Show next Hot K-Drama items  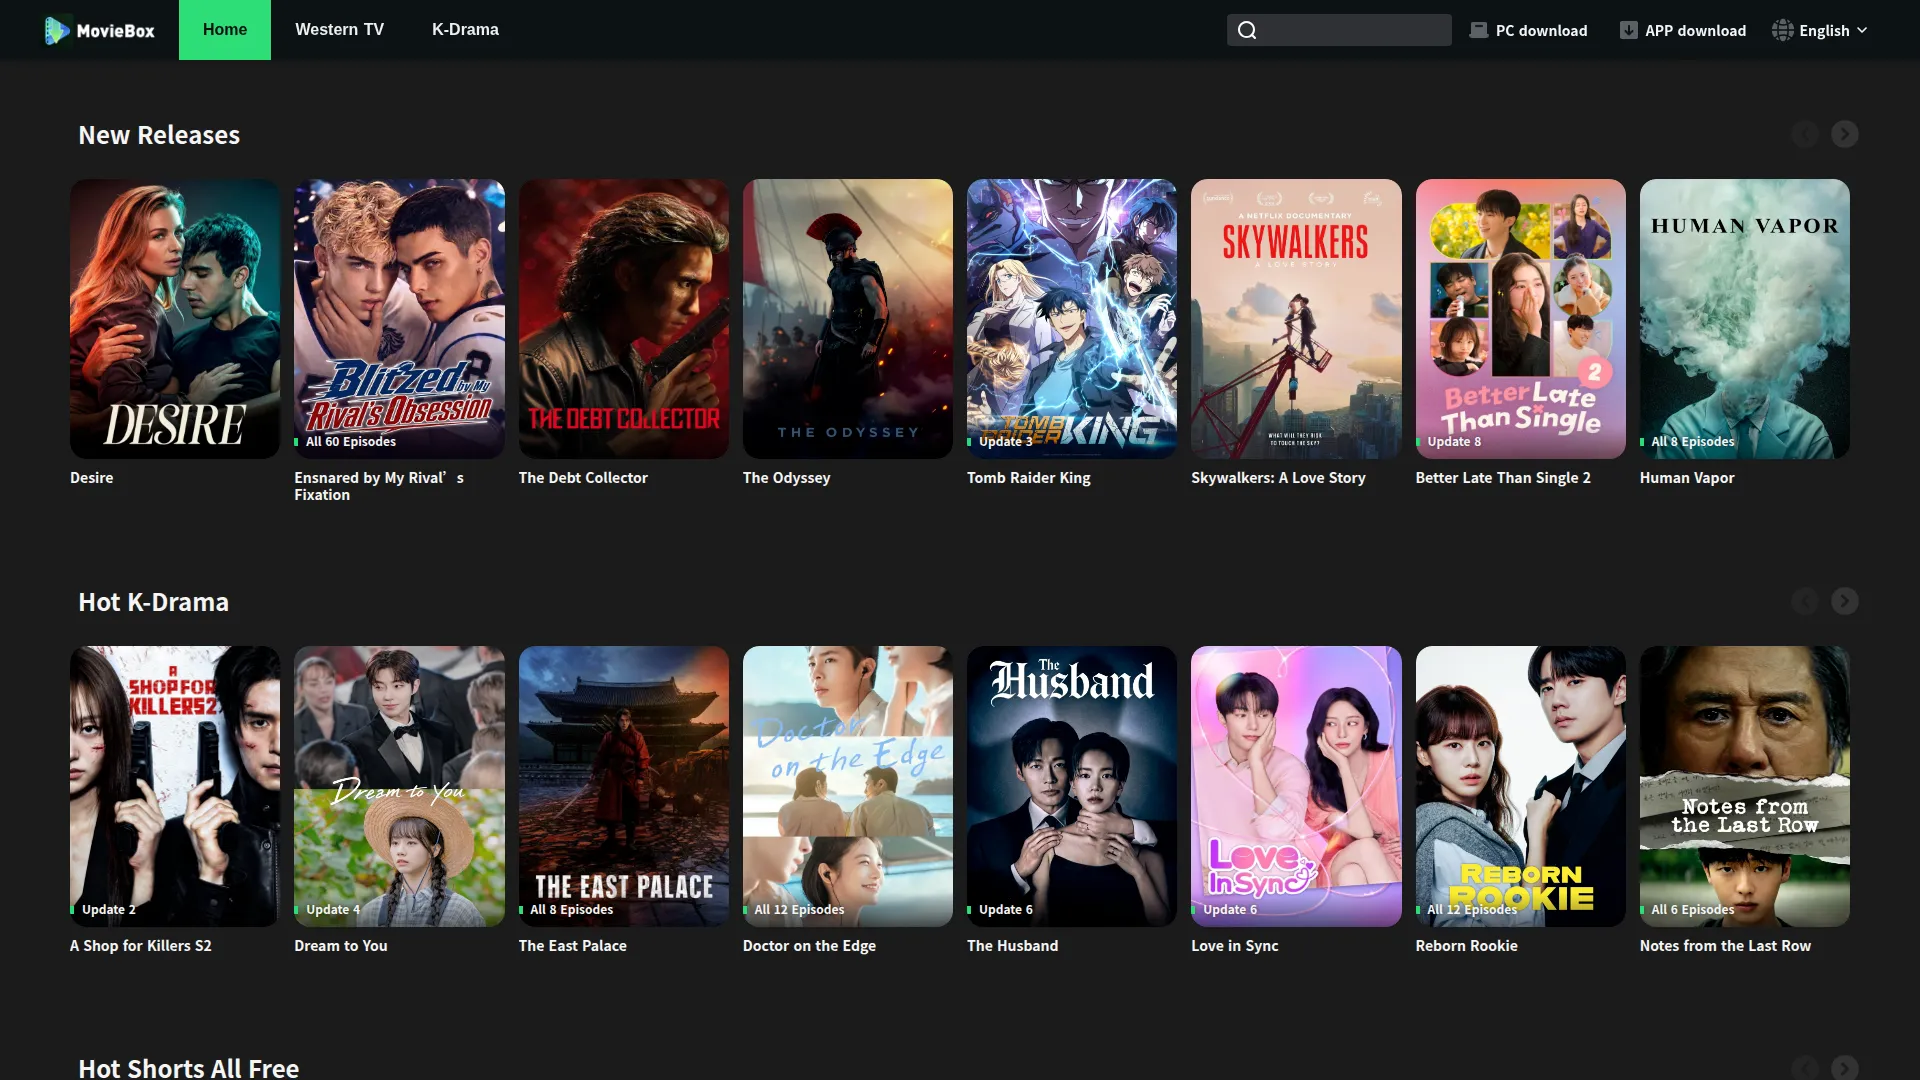[1844, 601]
